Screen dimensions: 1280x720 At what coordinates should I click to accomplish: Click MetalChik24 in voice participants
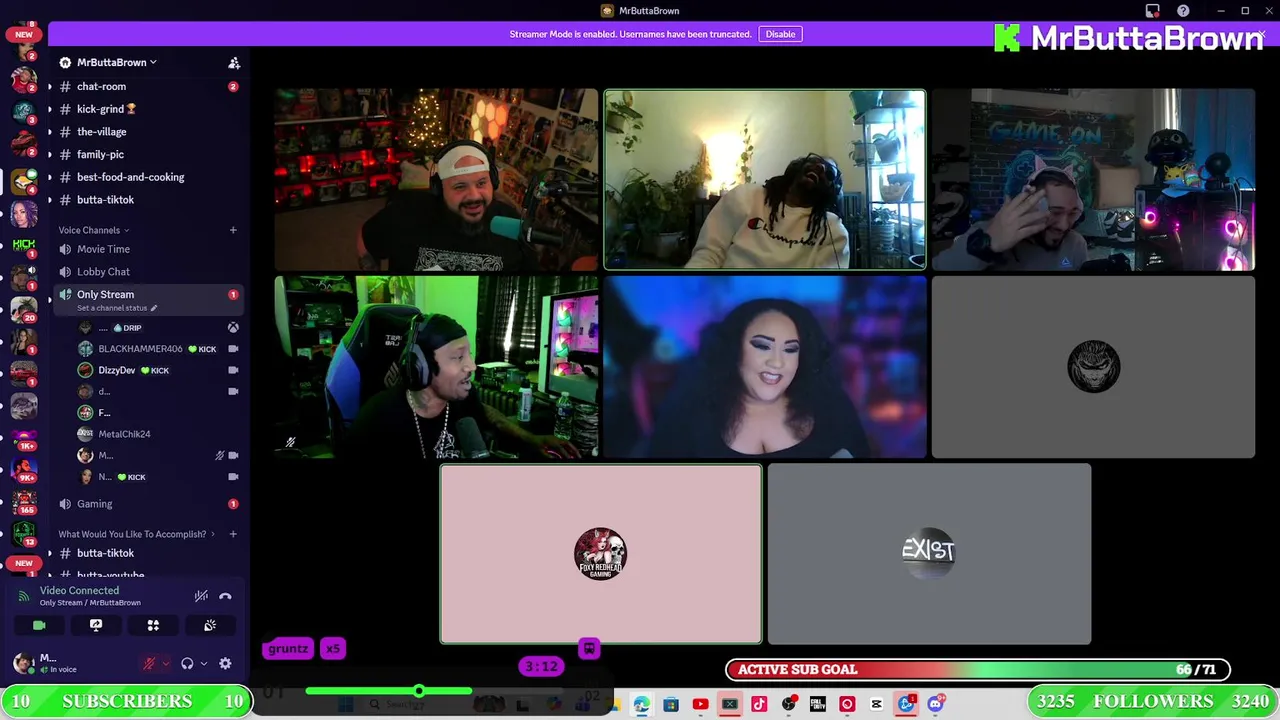124,434
